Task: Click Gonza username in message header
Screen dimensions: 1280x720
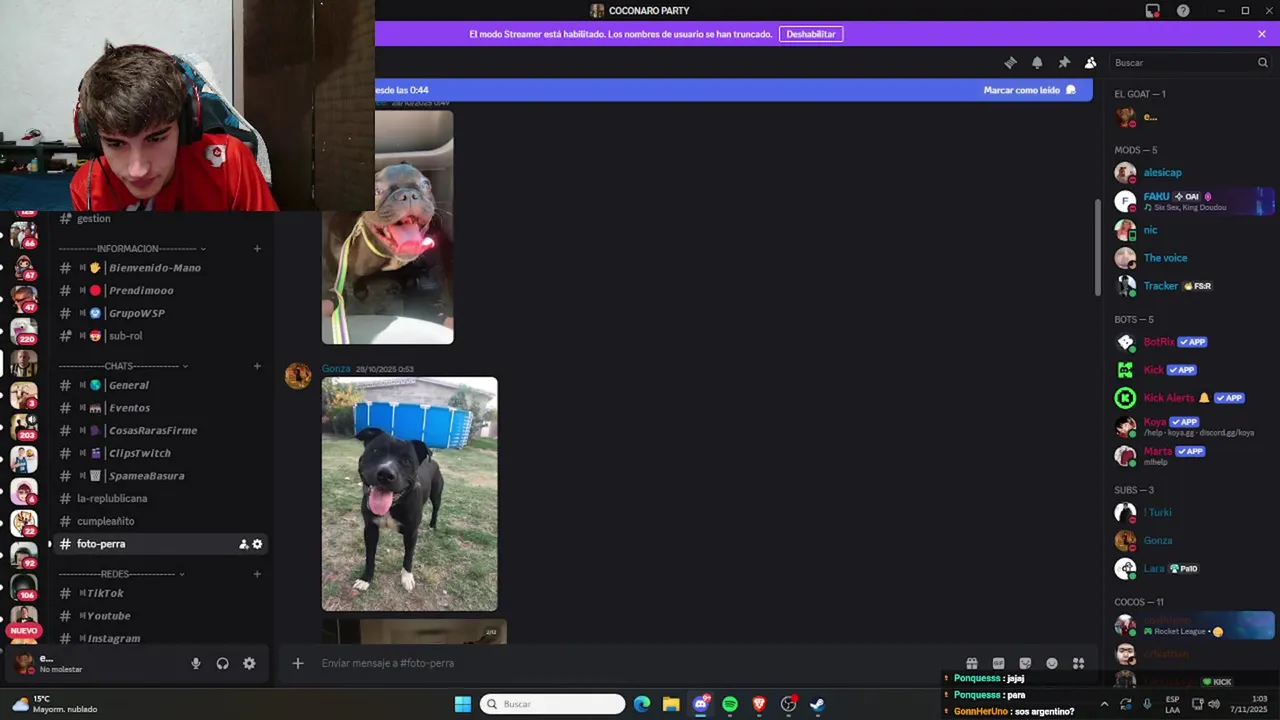Action: click(x=336, y=369)
